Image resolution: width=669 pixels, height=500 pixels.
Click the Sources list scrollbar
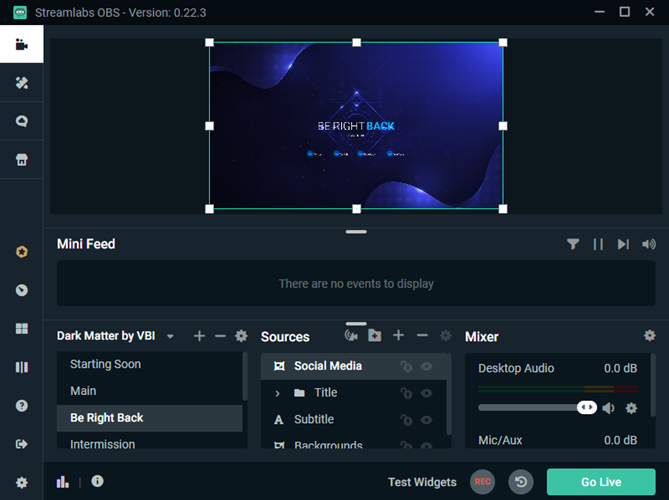[x=448, y=395]
